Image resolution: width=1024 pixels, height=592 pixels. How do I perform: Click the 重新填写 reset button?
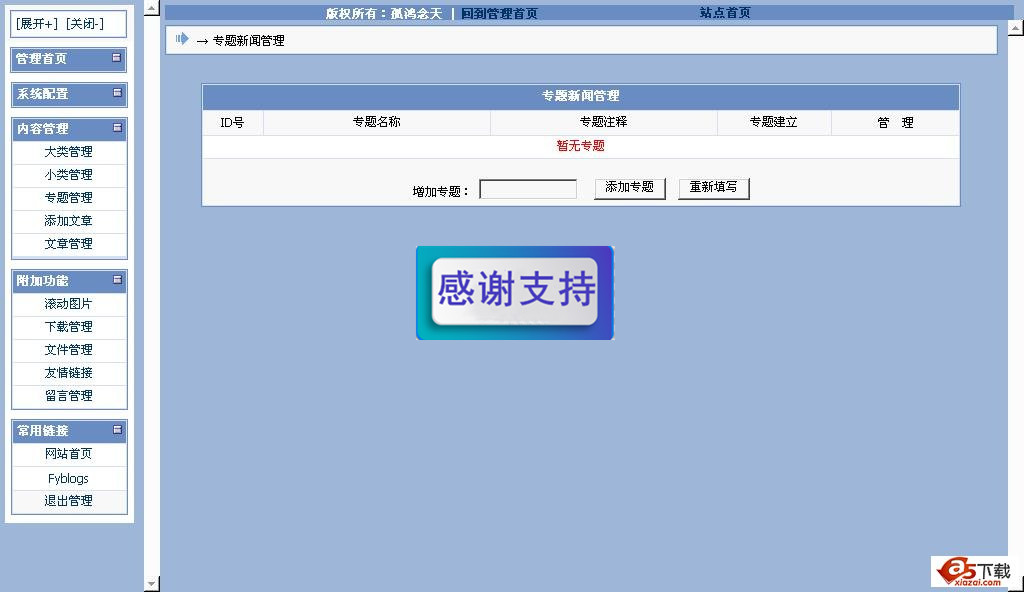tap(713, 188)
